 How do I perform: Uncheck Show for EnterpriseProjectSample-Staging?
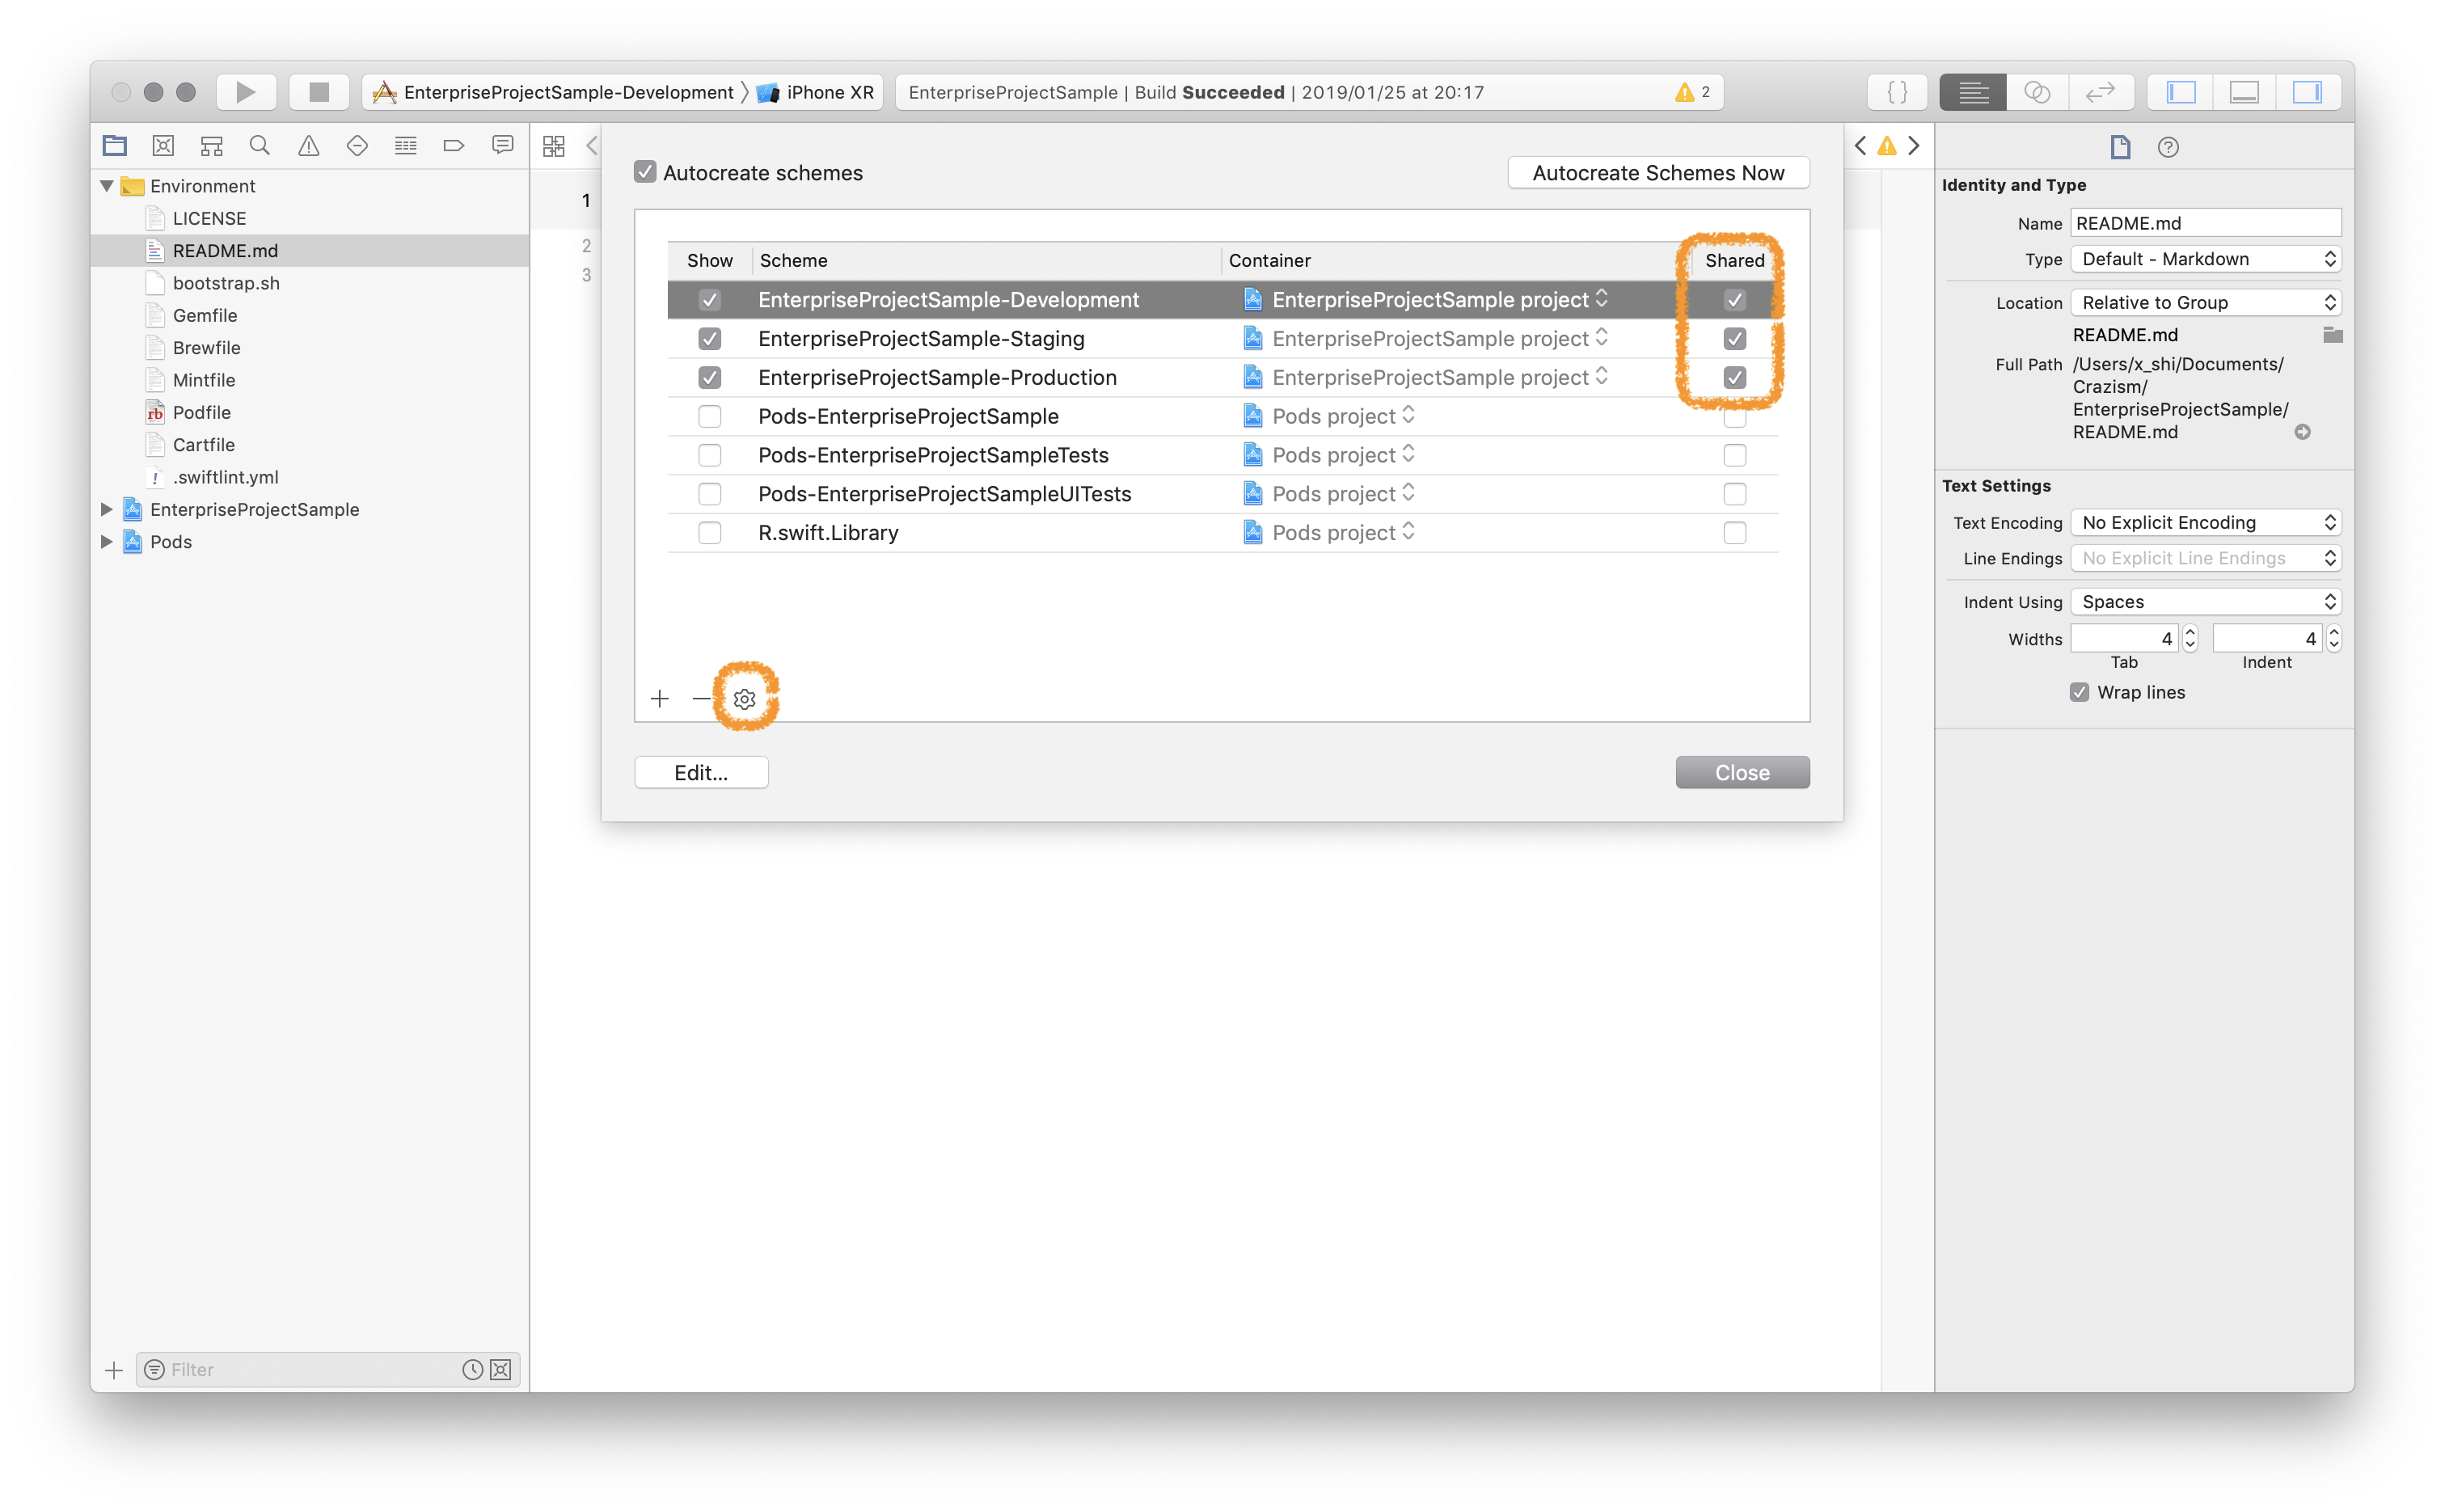[x=709, y=339]
